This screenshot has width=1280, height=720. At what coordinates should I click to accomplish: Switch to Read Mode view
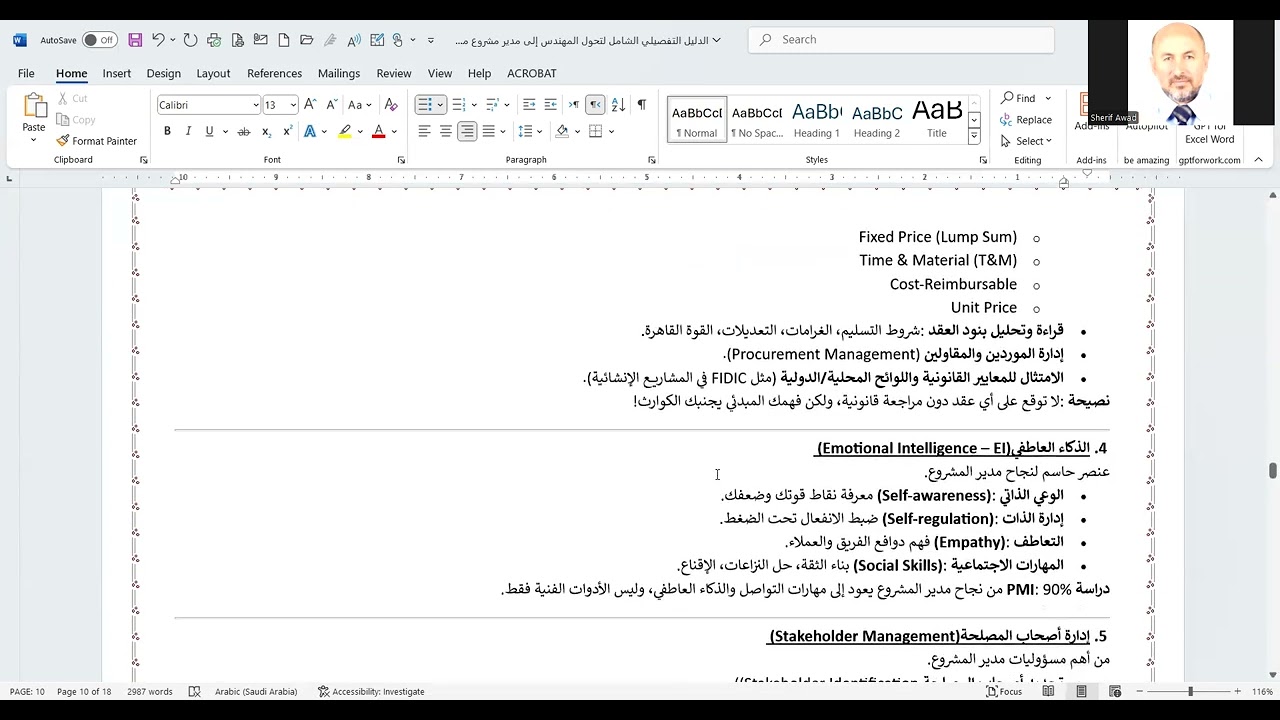(x=1048, y=692)
